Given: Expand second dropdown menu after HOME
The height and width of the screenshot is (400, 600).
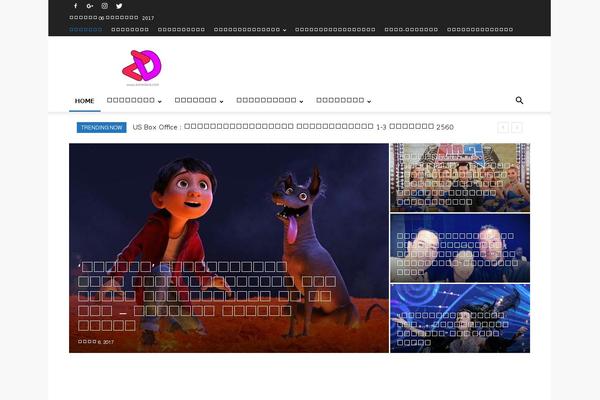Looking at the screenshot, I should click(199, 101).
